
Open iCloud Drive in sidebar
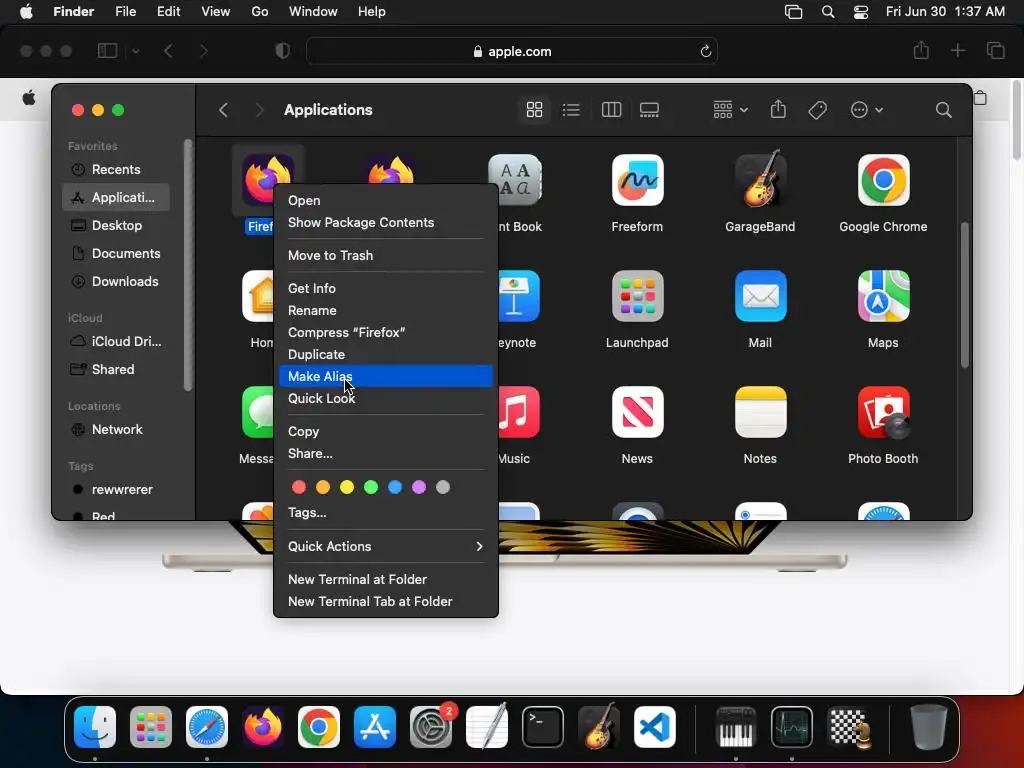pos(116,342)
